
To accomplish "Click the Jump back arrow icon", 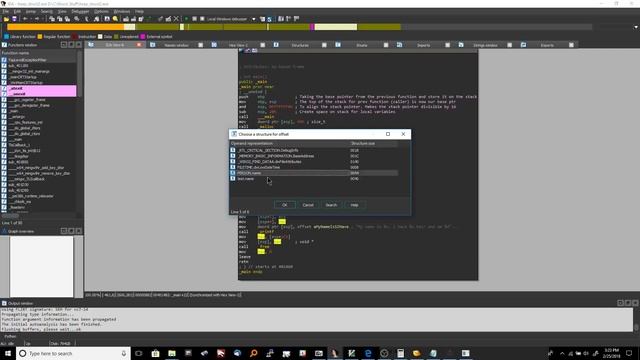I will [x=25, y=19].
